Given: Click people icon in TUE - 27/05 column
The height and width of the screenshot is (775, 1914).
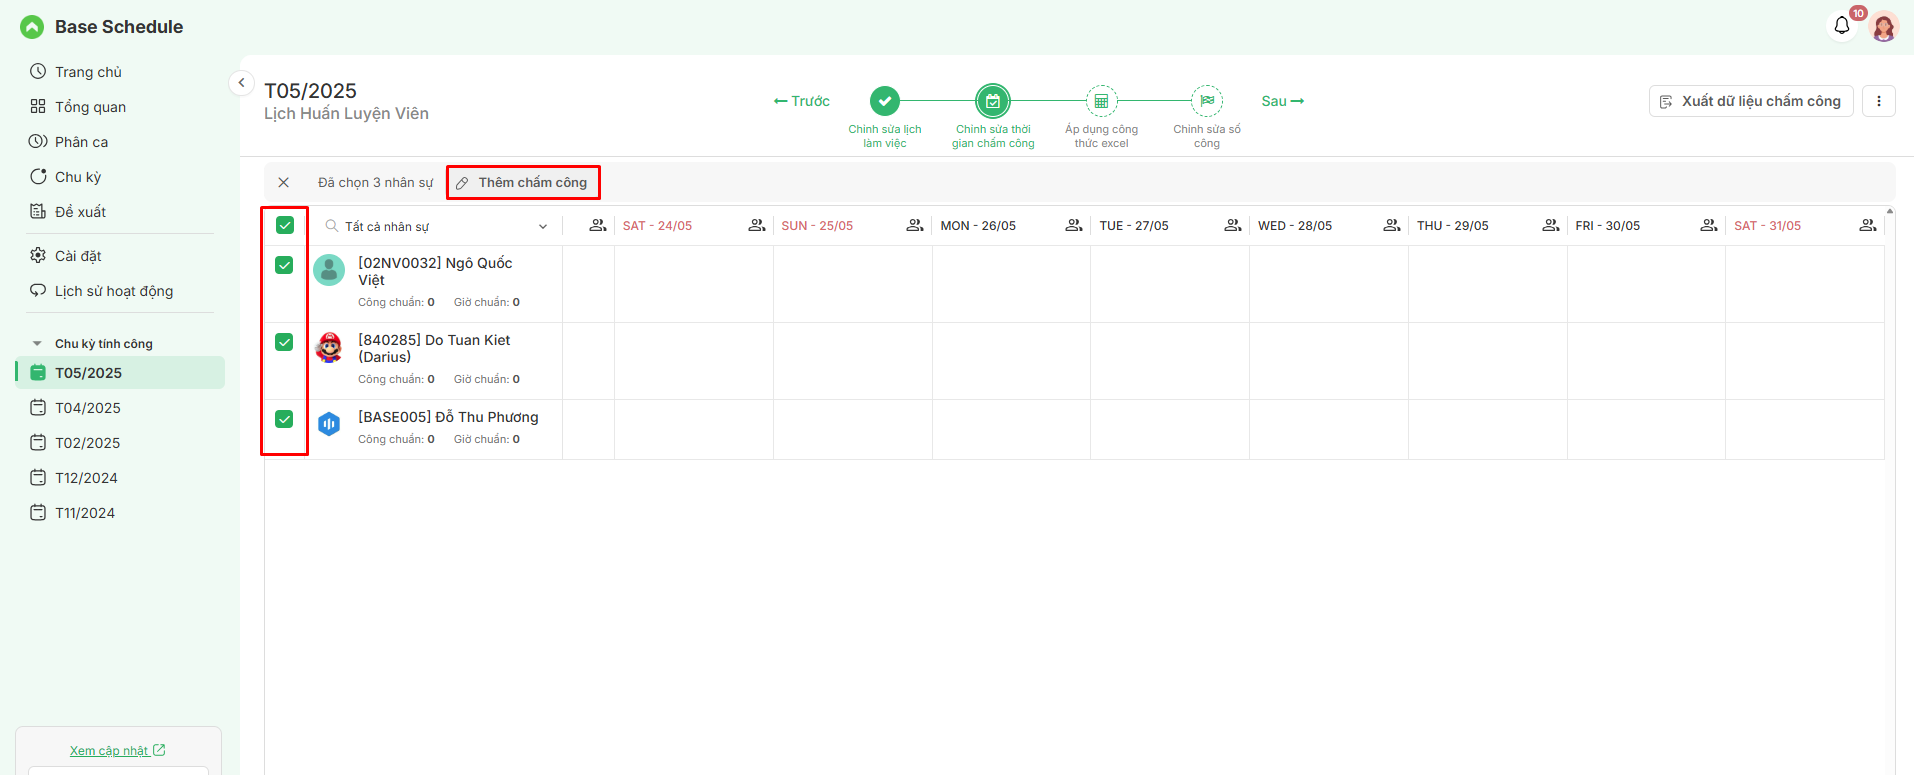Looking at the screenshot, I should (1233, 226).
